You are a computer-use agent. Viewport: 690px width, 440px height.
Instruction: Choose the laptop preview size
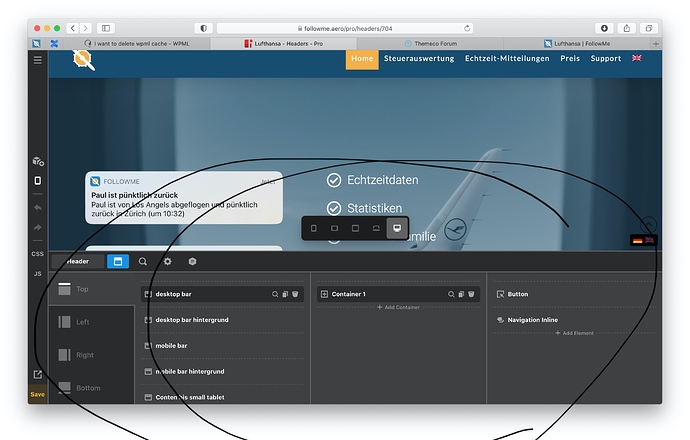pos(376,228)
